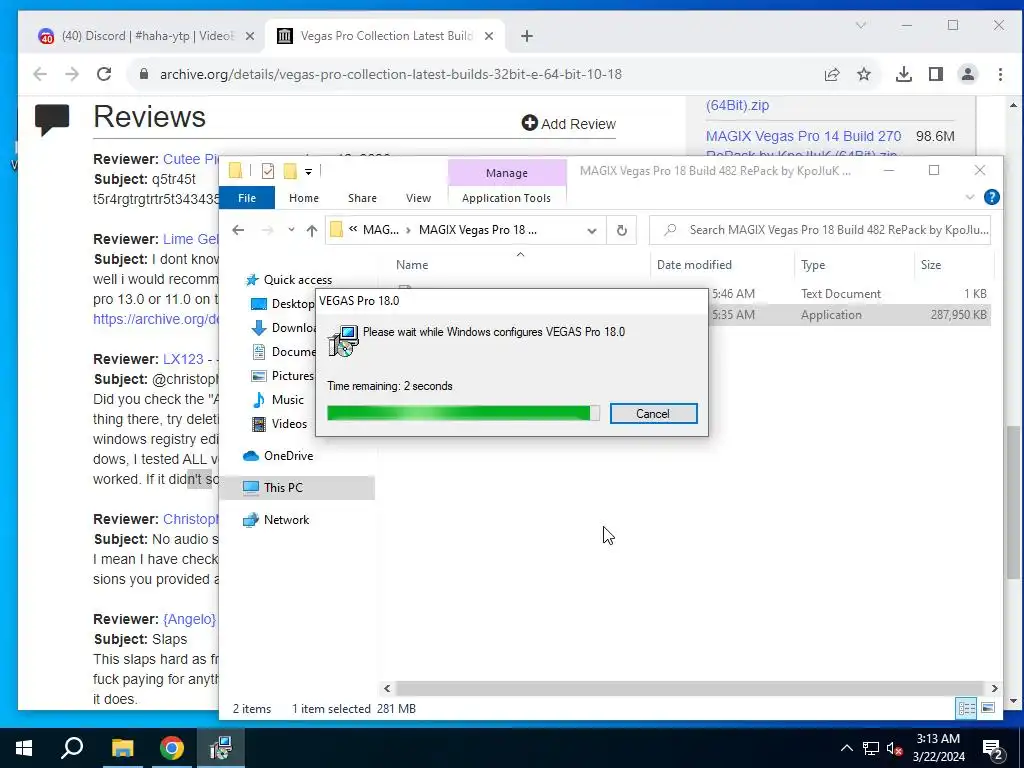This screenshot has width=1024, height=768.
Task: Close the Discord browser tab
Action: (249, 36)
